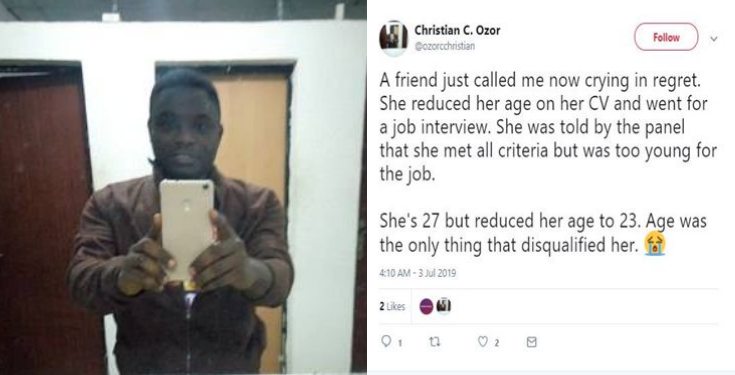Click like count beside the heart
The width and height of the screenshot is (735, 375).
coord(496,343)
